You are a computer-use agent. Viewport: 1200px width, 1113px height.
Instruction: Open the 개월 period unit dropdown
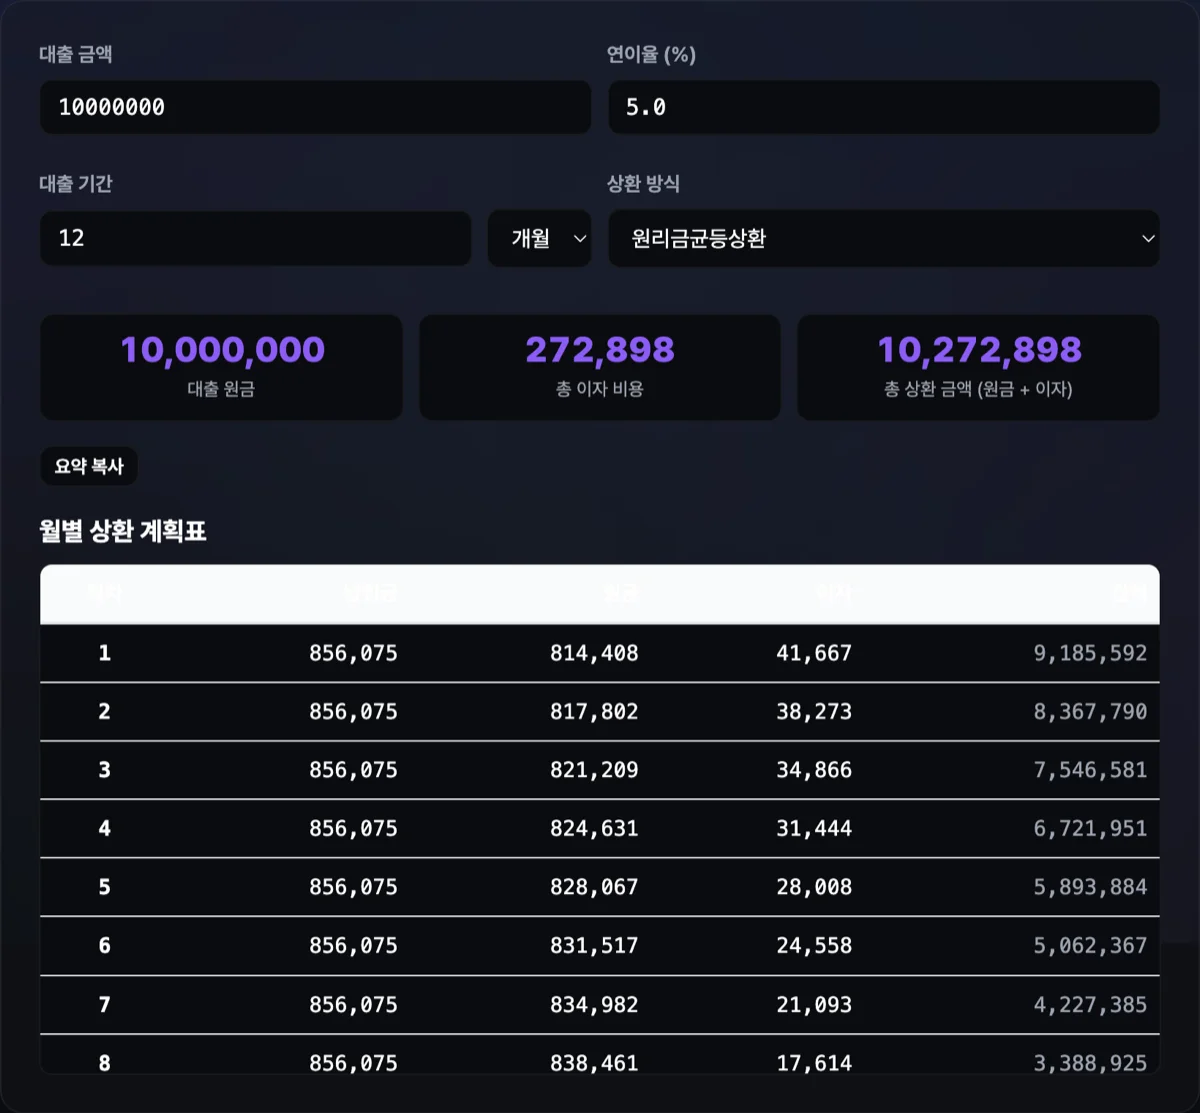tap(539, 238)
